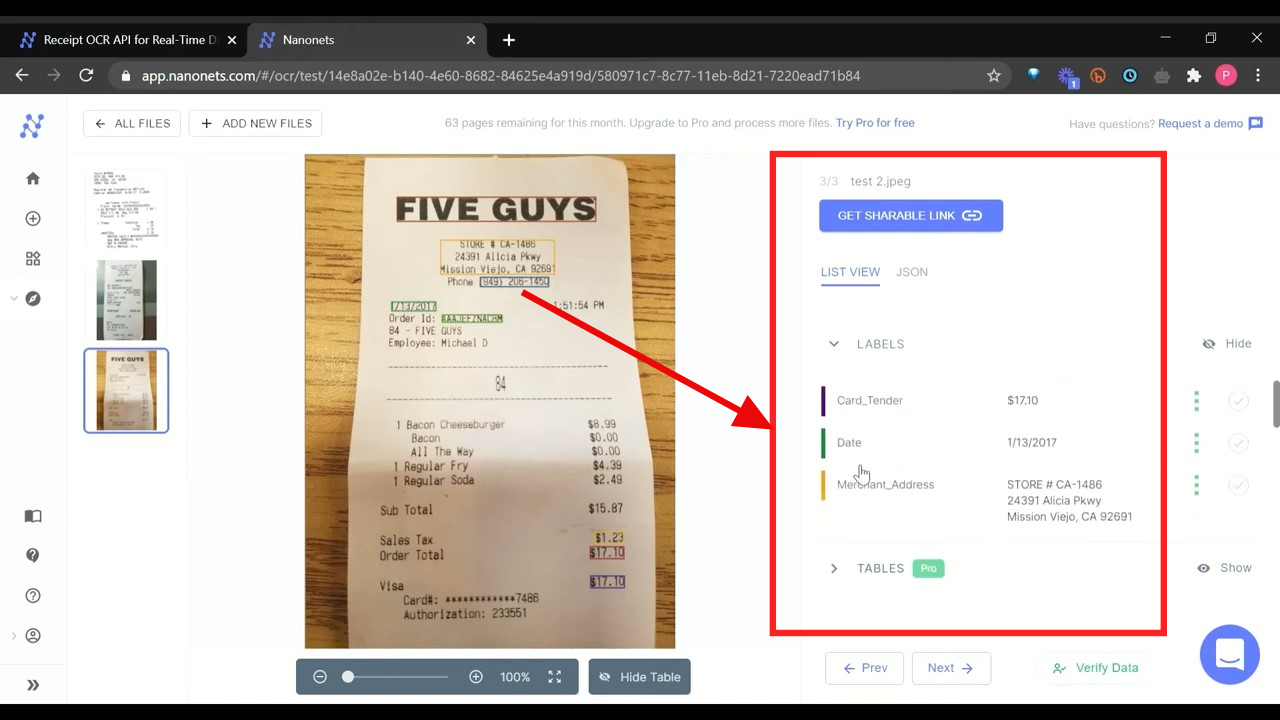Click the add new model plus icon in sidebar
Image resolution: width=1280 pixels, height=720 pixels.
pyautogui.click(x=33, y=219)
